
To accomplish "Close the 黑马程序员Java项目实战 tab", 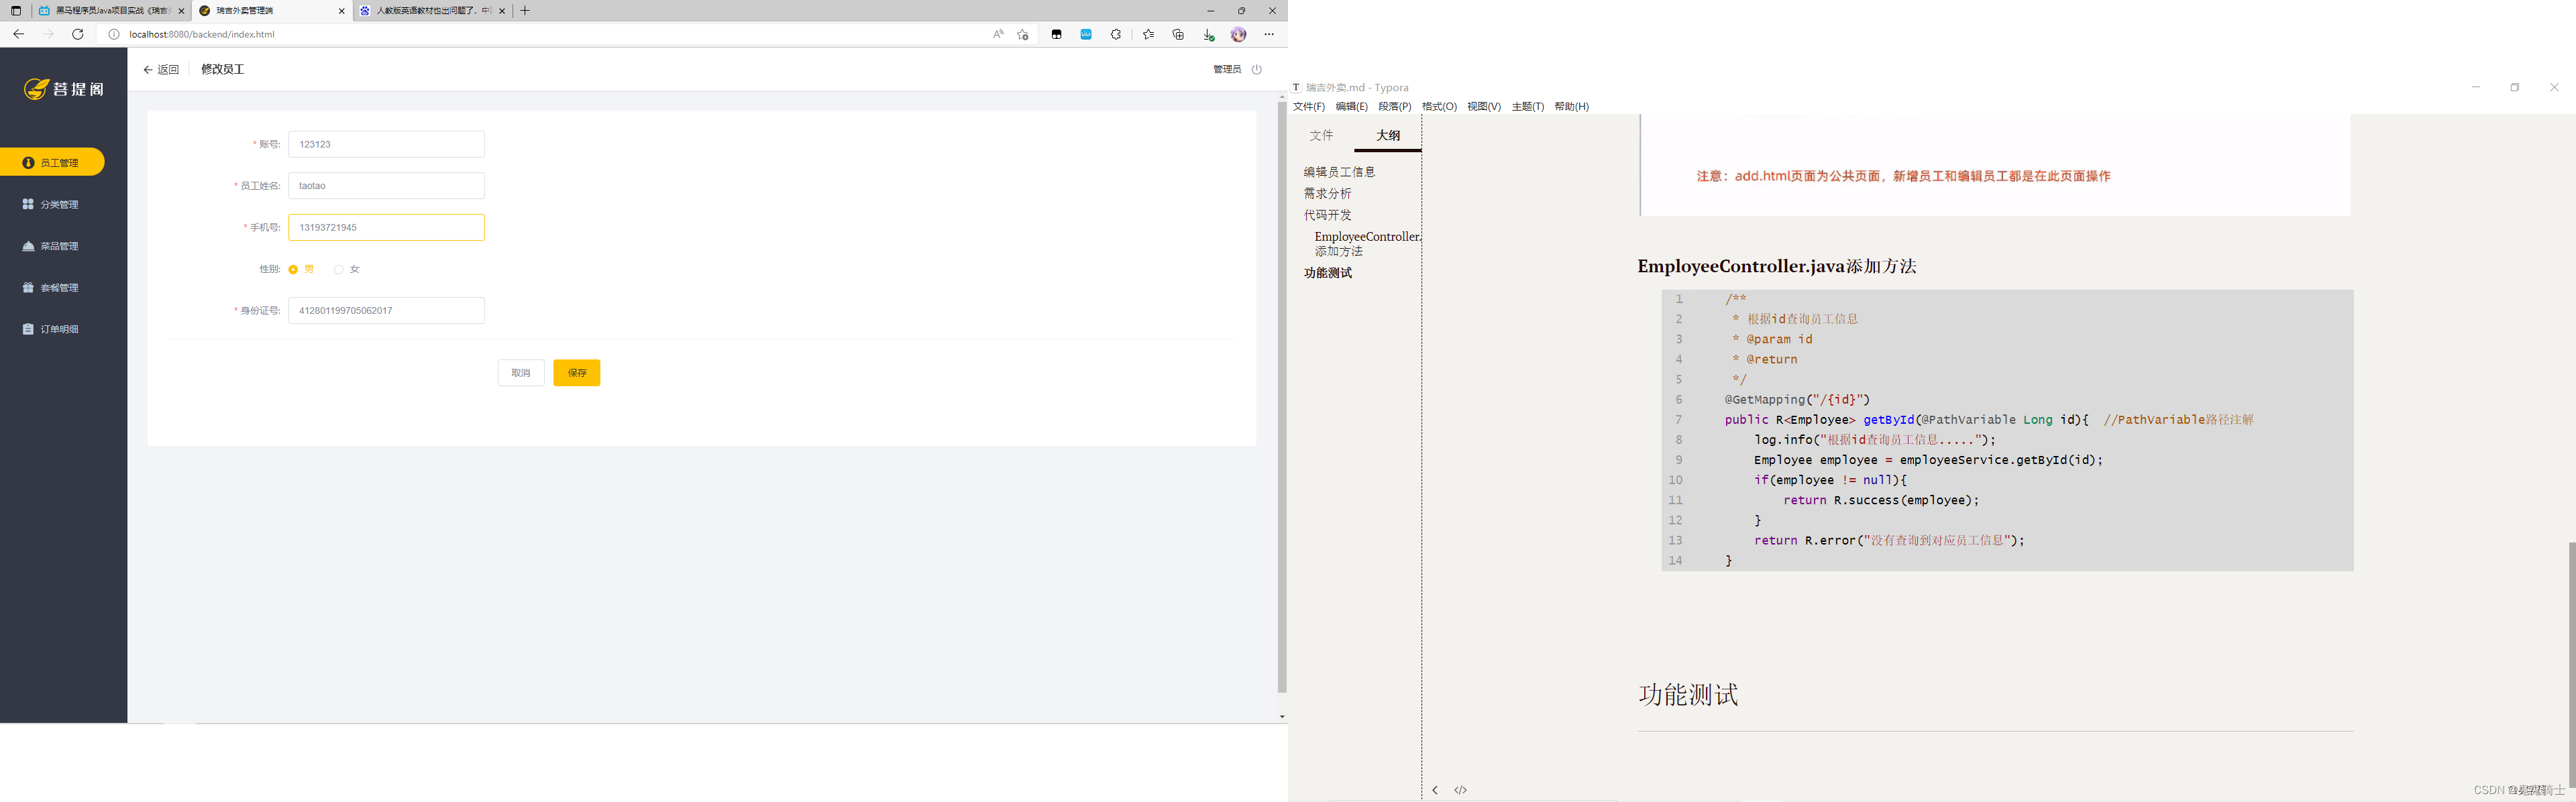I will (181, 11).
